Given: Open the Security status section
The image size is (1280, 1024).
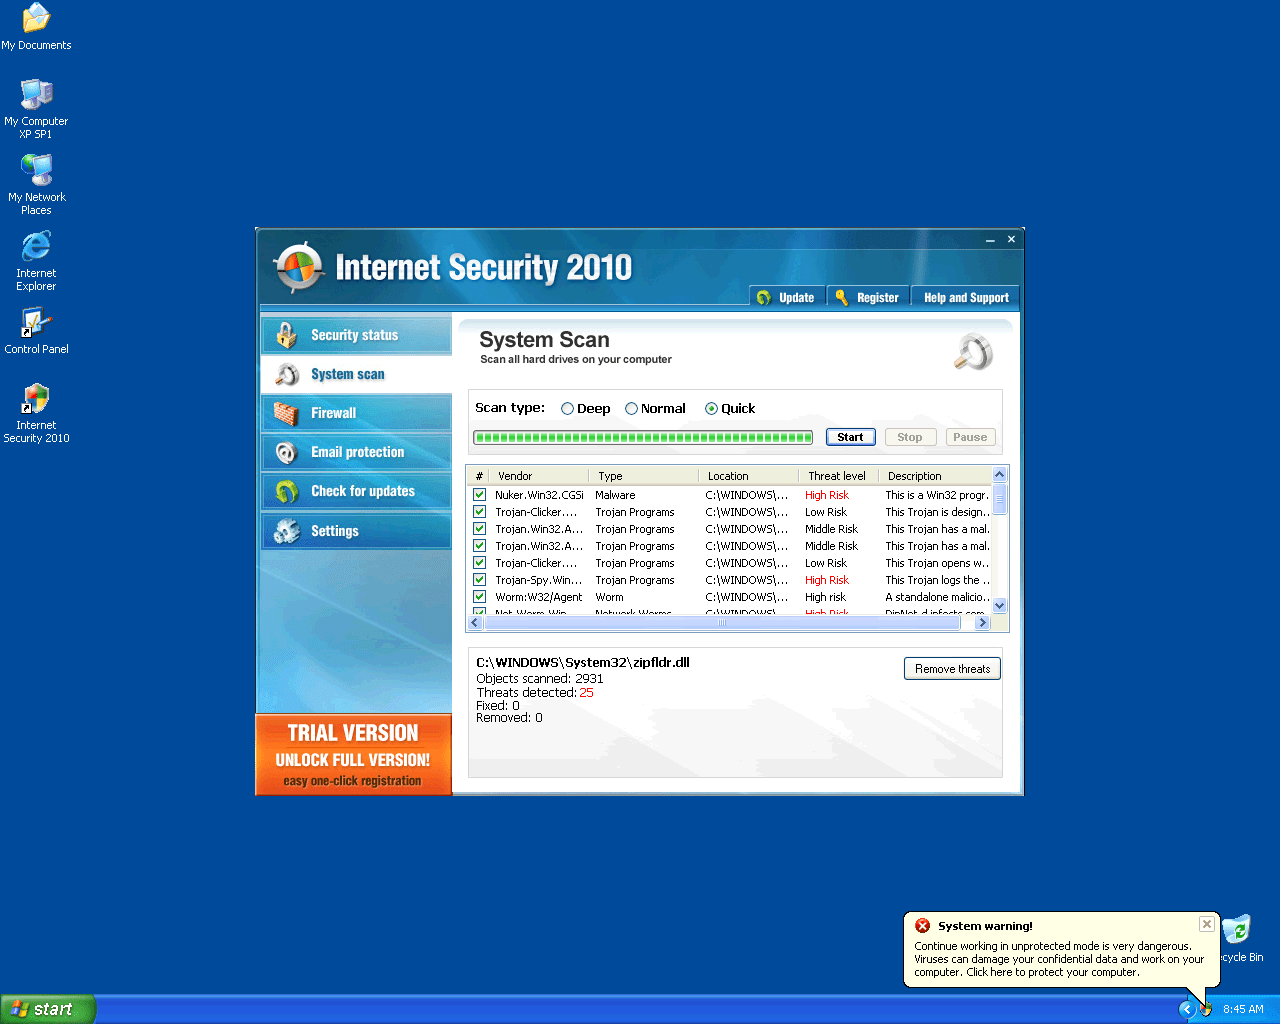Looking at the screenshot, I should pyautogui.click(x=356, y=335).
